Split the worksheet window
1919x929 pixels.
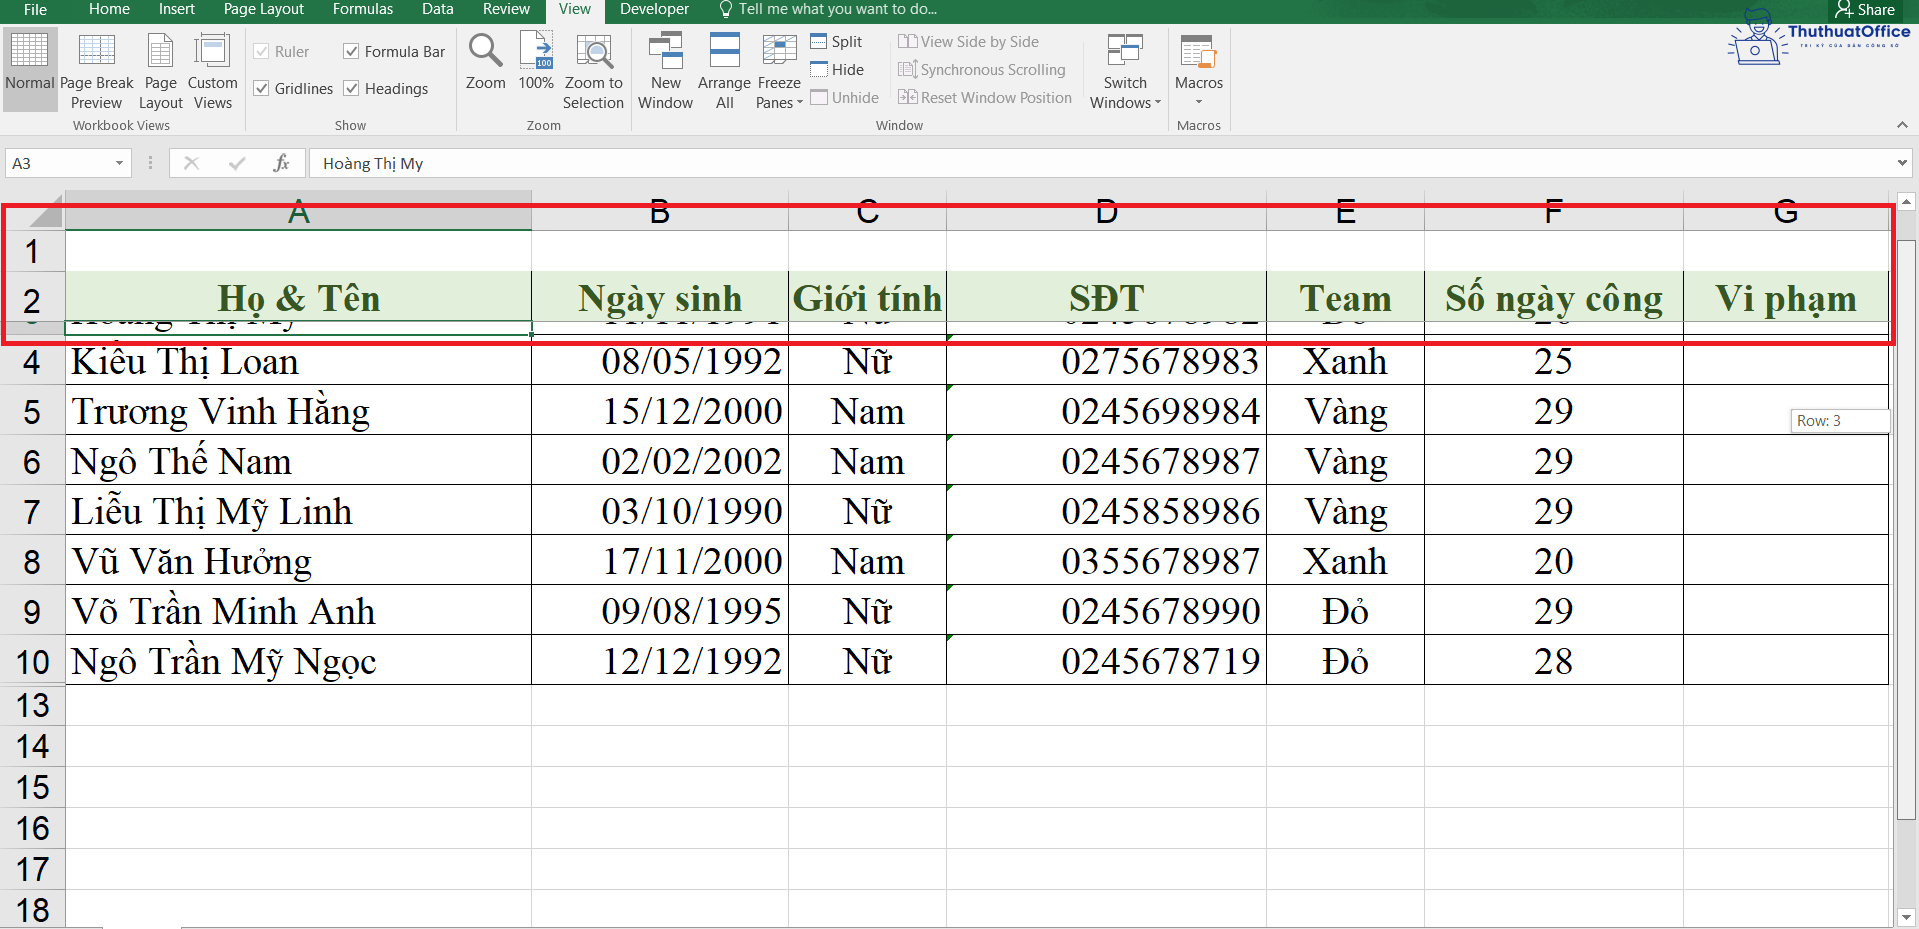(836, 41)
